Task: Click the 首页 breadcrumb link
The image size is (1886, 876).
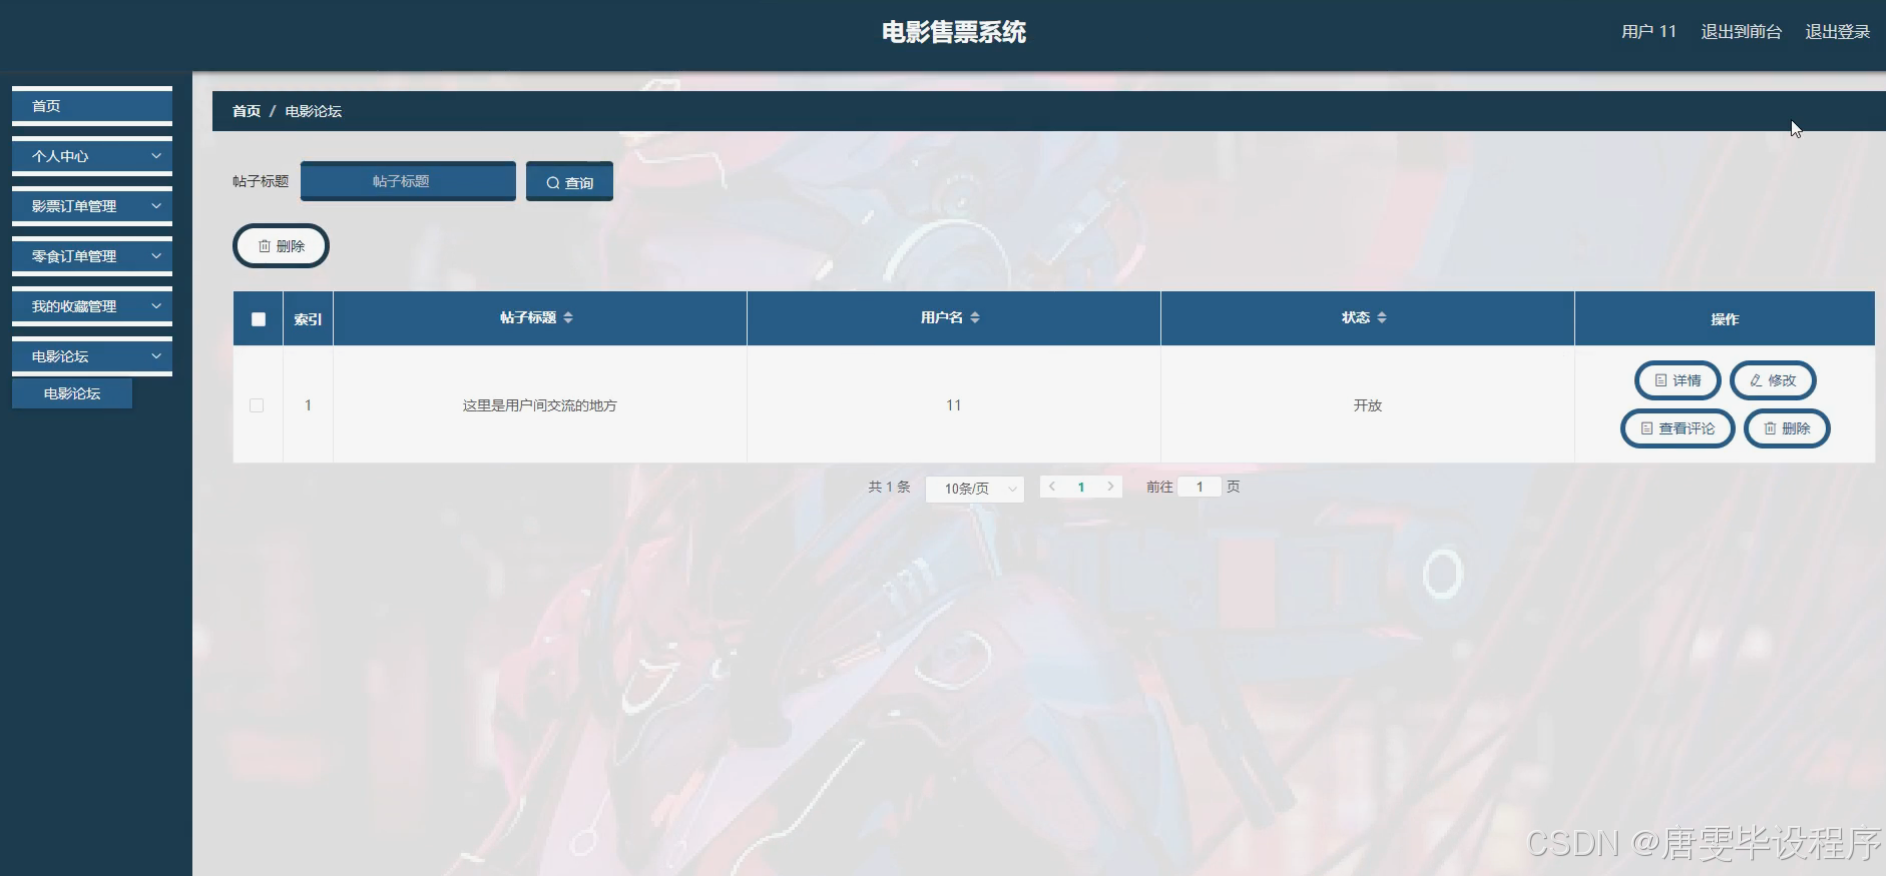Action: pyautogui.click(x=246, y=111)
